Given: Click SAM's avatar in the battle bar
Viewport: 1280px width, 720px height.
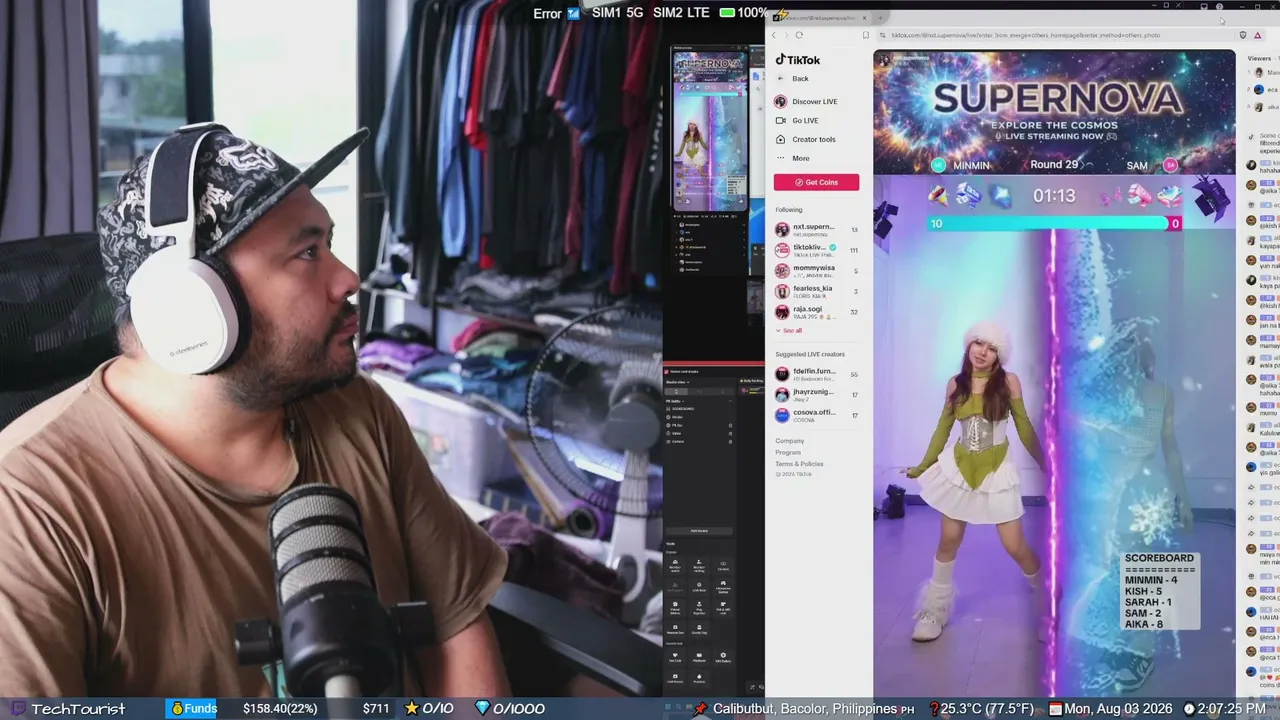Looking at the screenshot, I should (x=1170, y=165).
